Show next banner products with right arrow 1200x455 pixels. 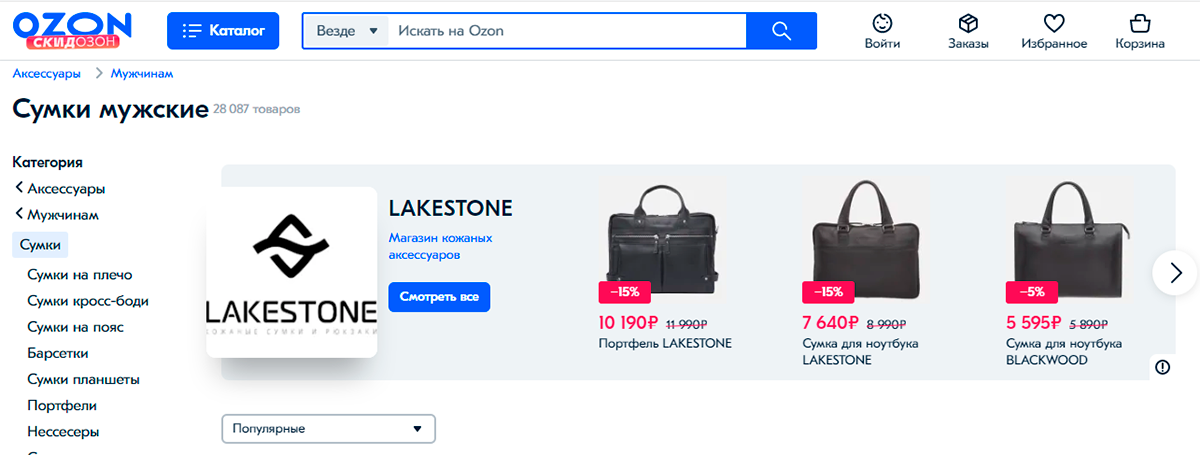[1175, 272]
